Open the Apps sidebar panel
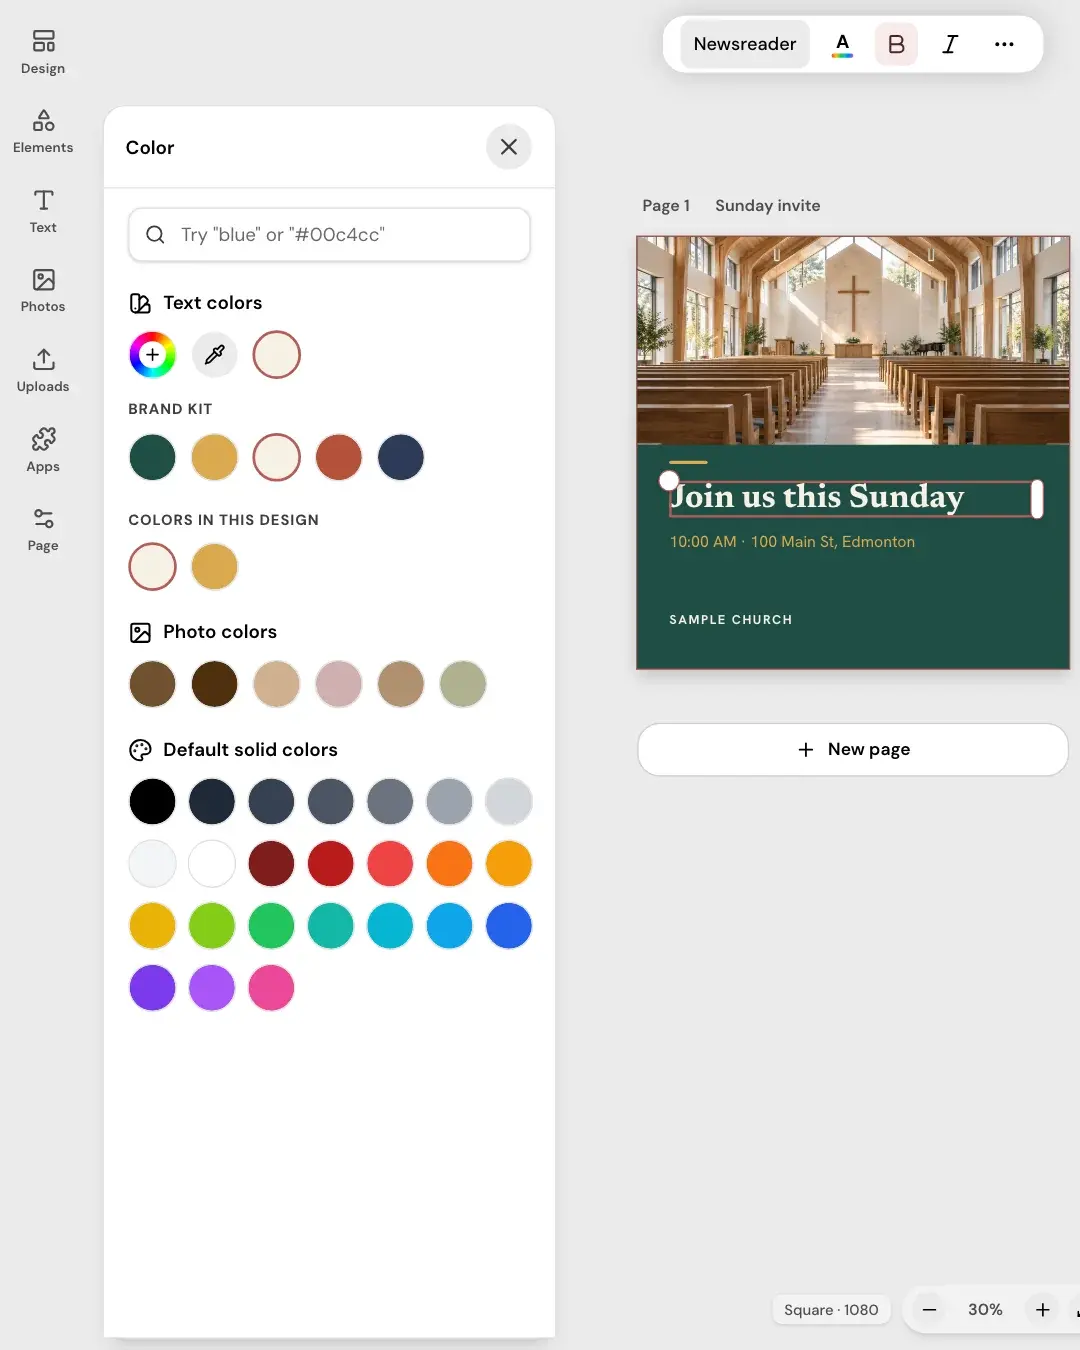This screenshot has width=1080, height=1350. pos(43,450)
